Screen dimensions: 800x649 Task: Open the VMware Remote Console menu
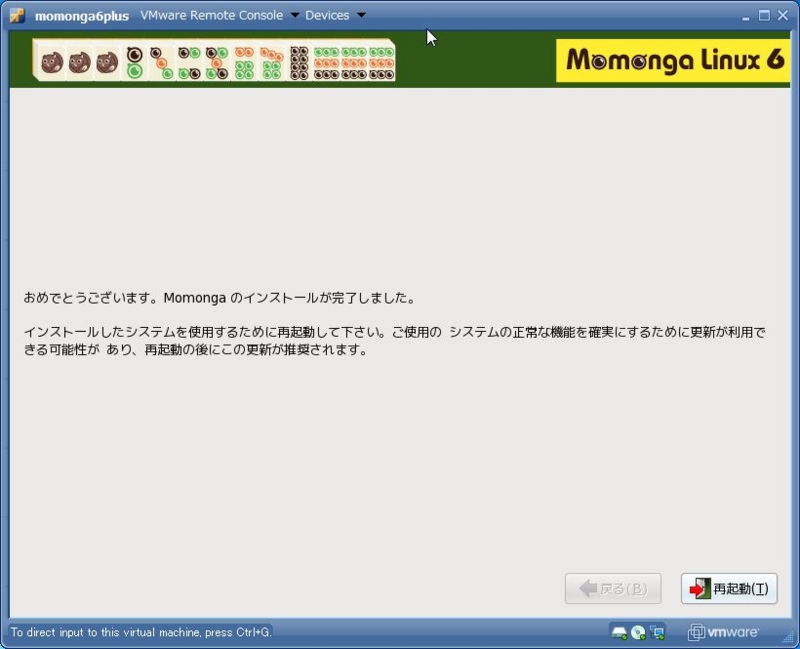(211, 15)
